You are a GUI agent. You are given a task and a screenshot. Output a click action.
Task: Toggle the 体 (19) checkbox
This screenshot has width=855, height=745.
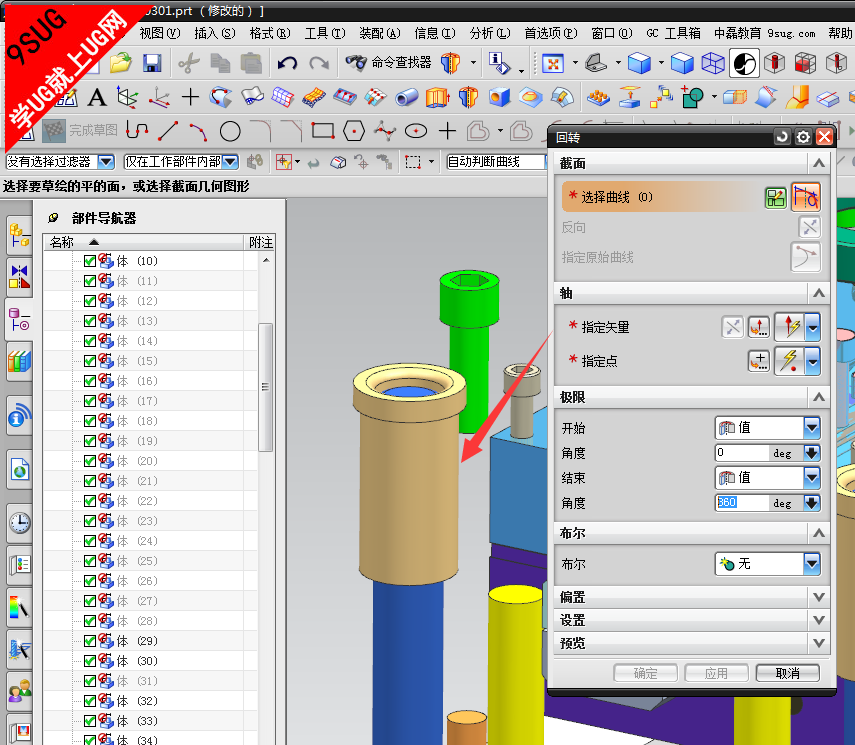tap(90, 441)
